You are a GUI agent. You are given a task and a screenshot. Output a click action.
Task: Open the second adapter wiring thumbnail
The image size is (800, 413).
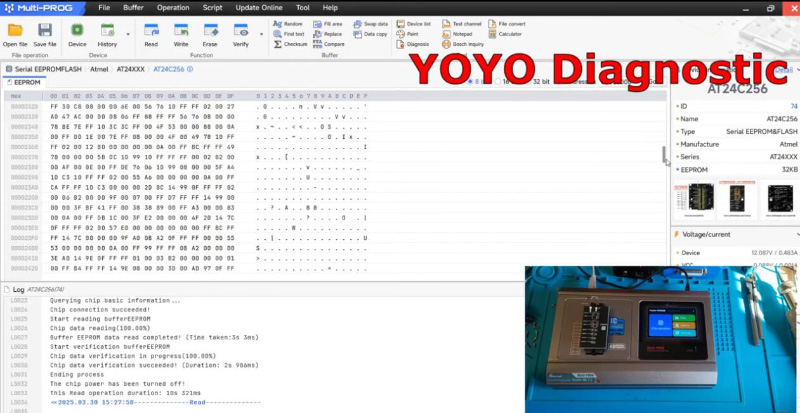(737, 198)
